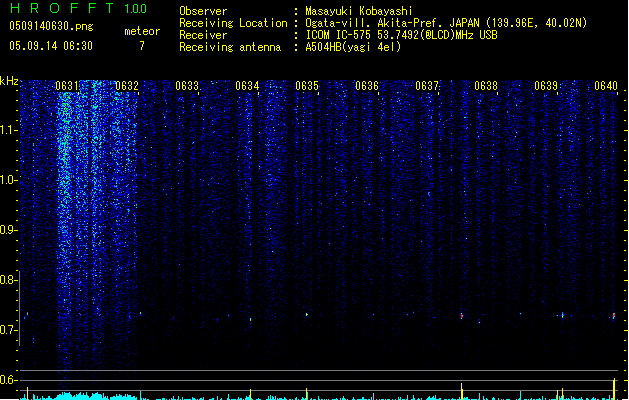629x400 pixels.
Task: Click the 0631 time marker
Action: [x=67, y=86]
